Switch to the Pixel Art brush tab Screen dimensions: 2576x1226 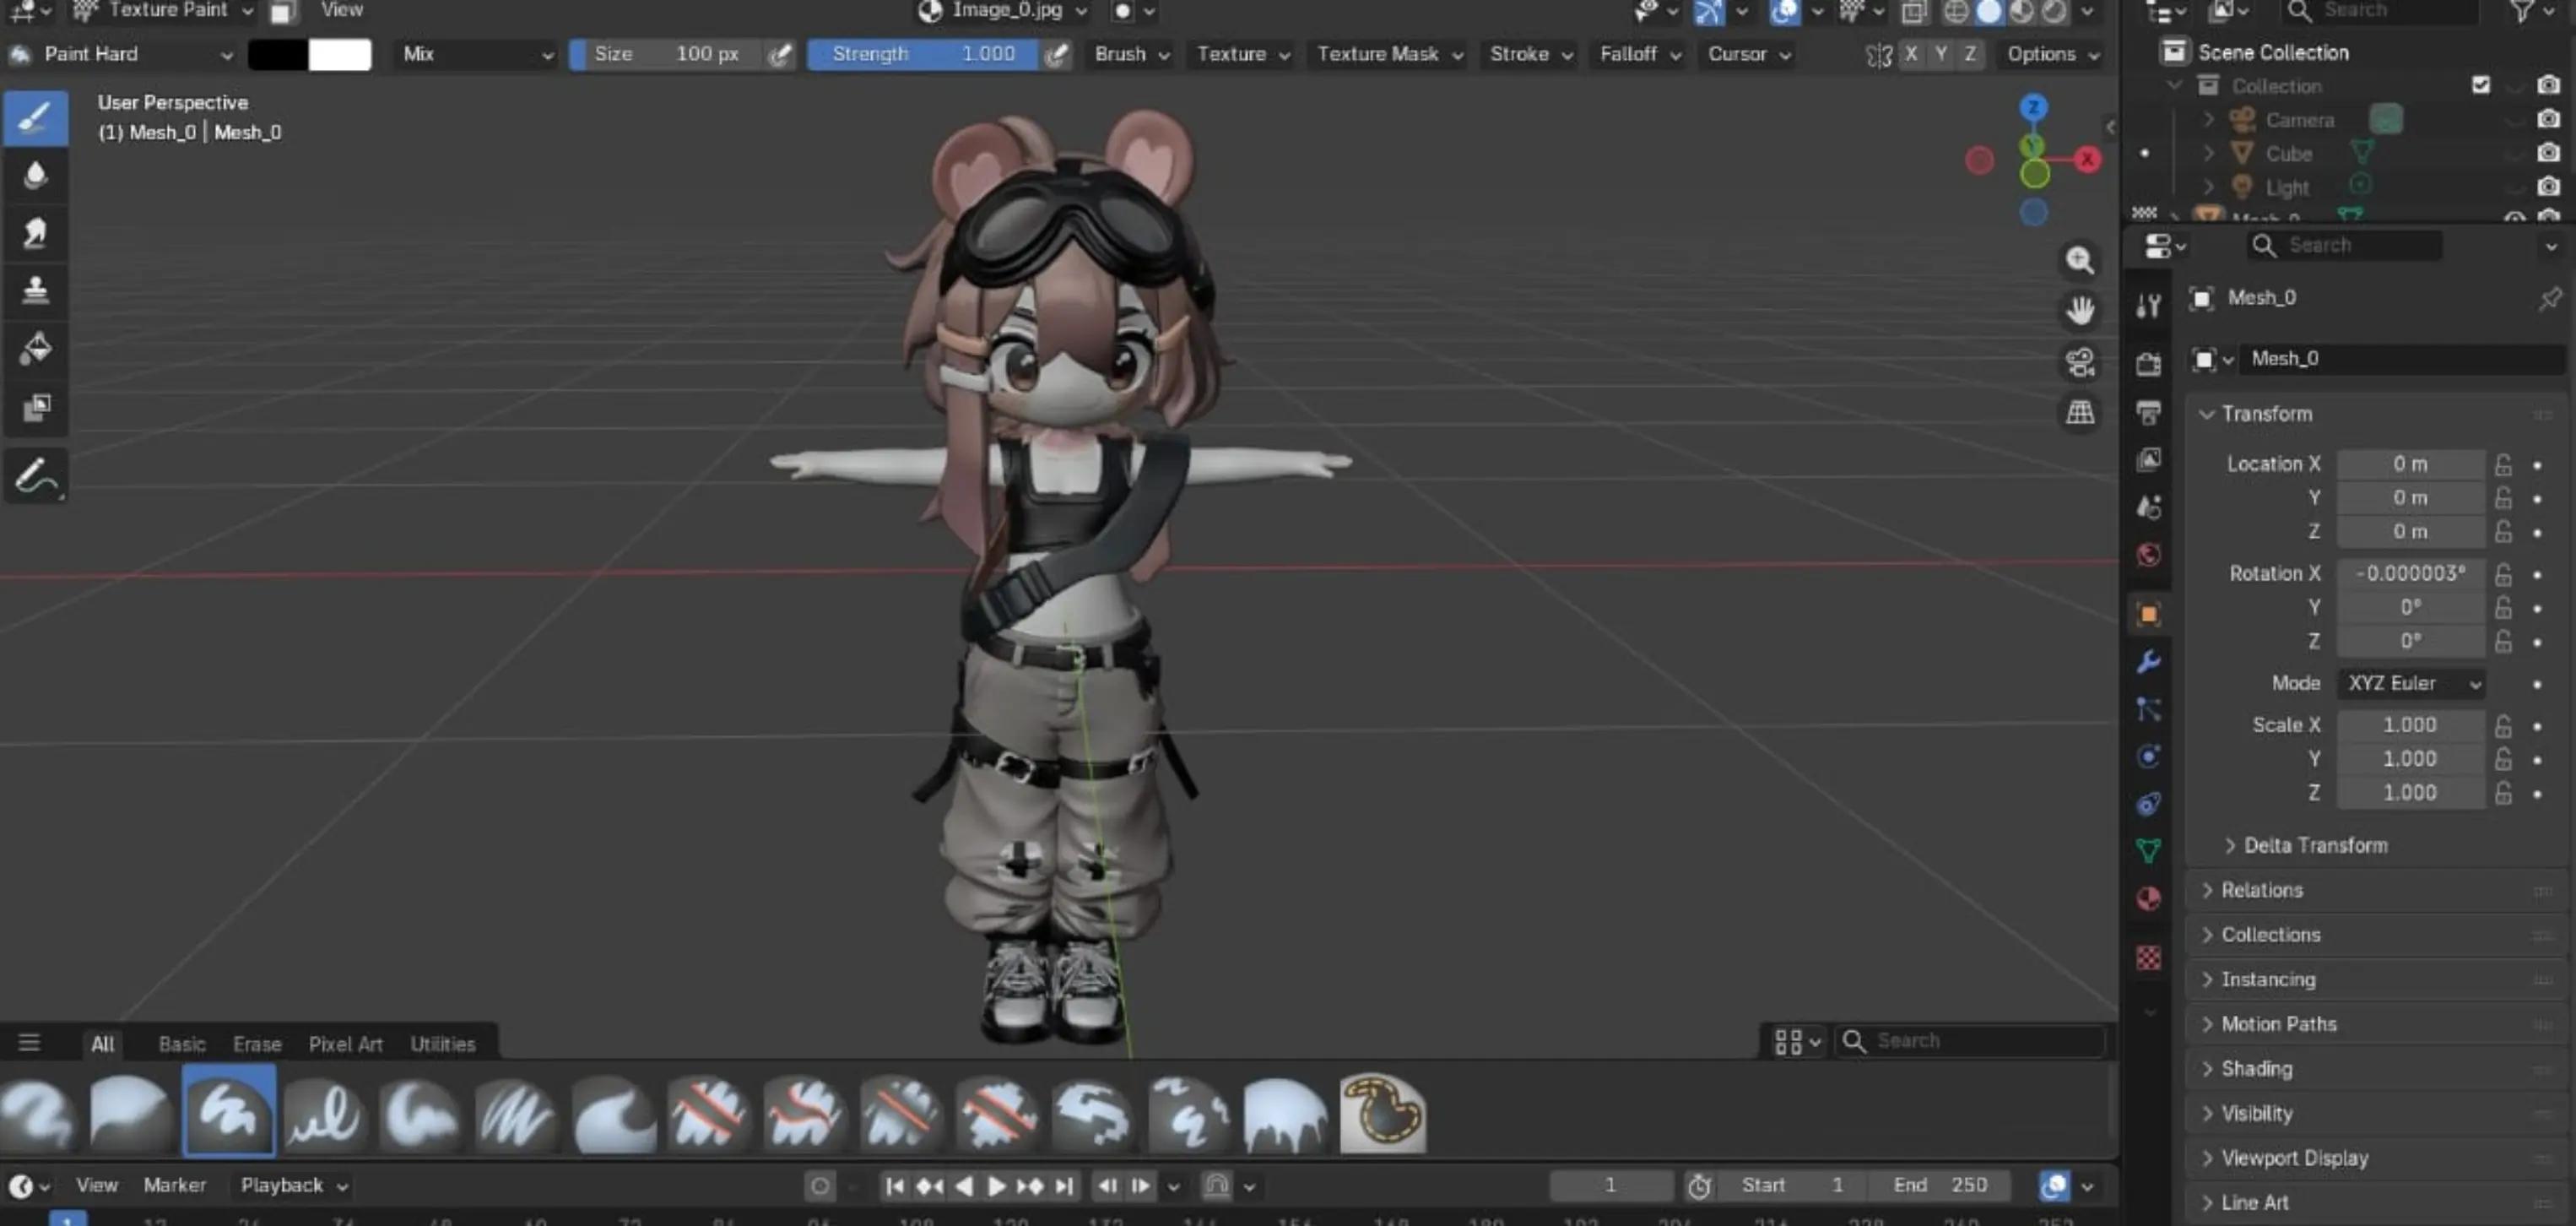345,1044
